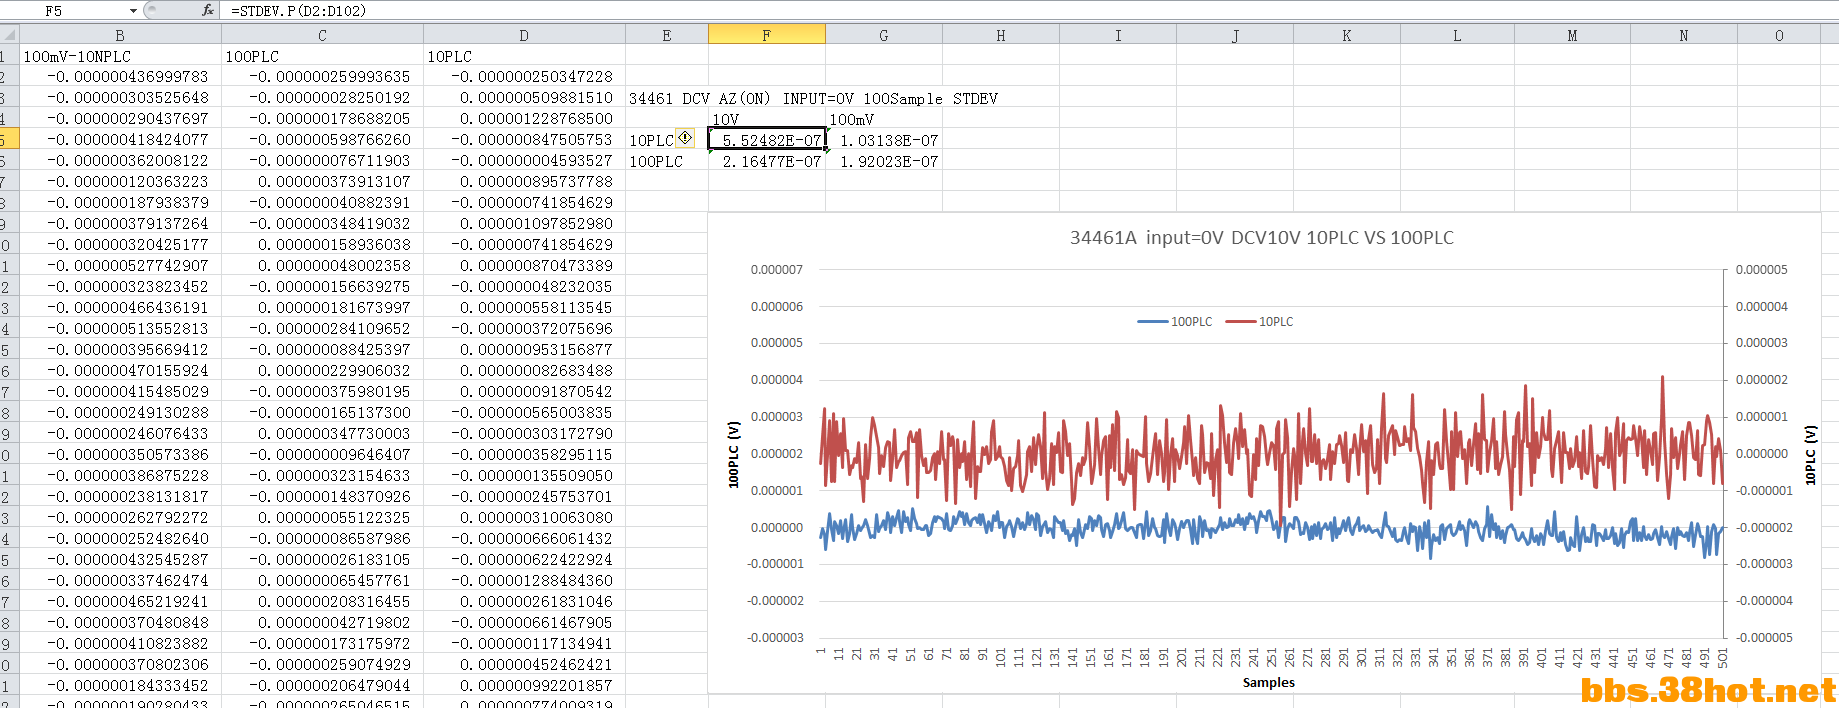The height and width of the screenshot is (708, 1839).
Task: Select the left '100PLC (V)' axis title
Action: pos(733,454)
